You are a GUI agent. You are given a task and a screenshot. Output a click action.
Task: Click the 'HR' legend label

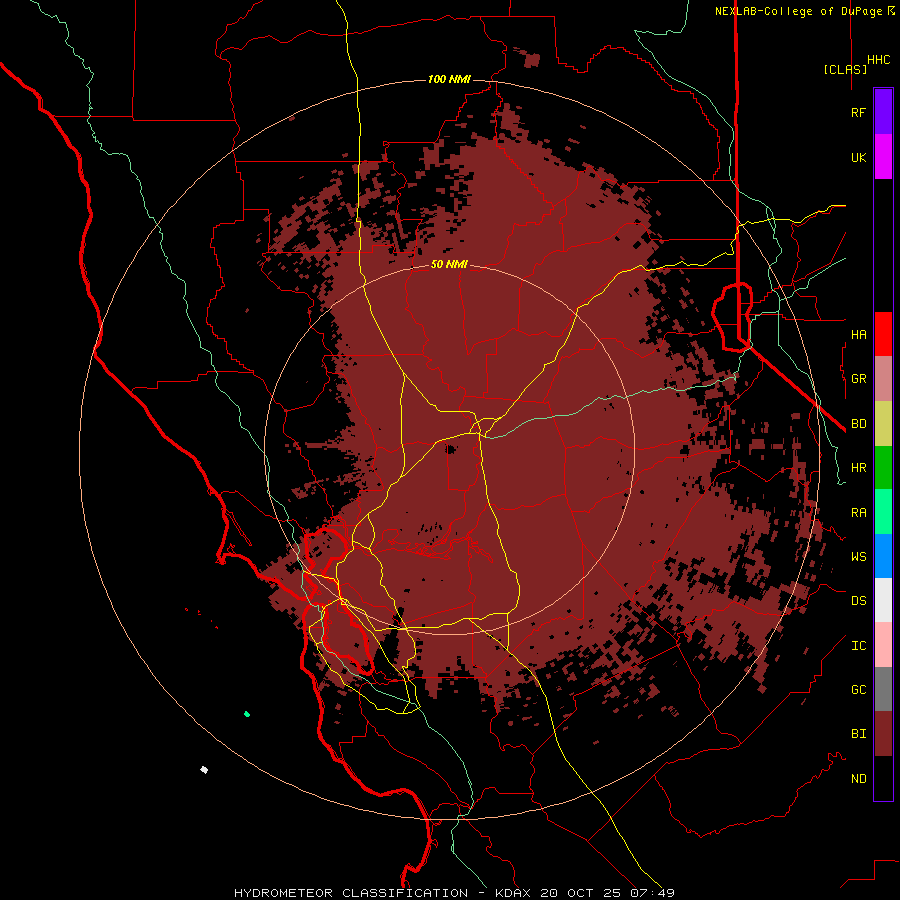(x=859, y=468)
